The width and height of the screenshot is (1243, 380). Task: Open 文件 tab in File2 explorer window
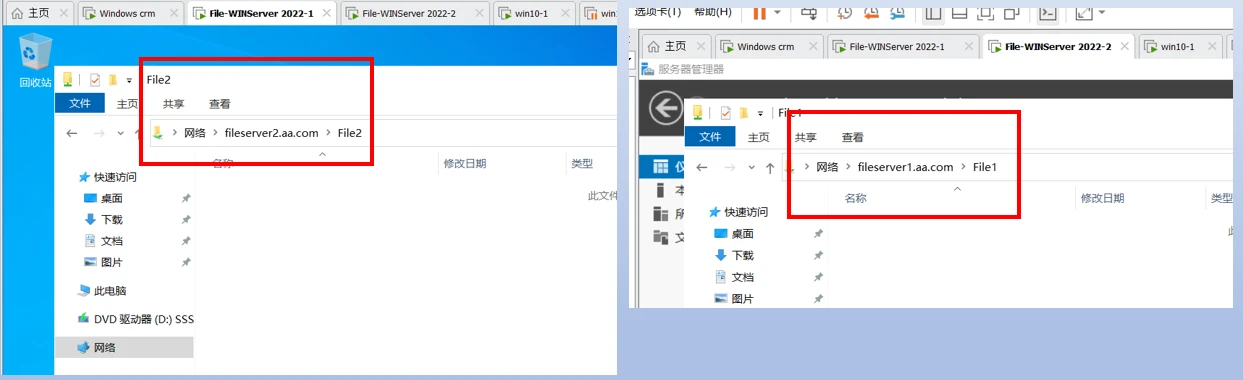tap(80, 104)
